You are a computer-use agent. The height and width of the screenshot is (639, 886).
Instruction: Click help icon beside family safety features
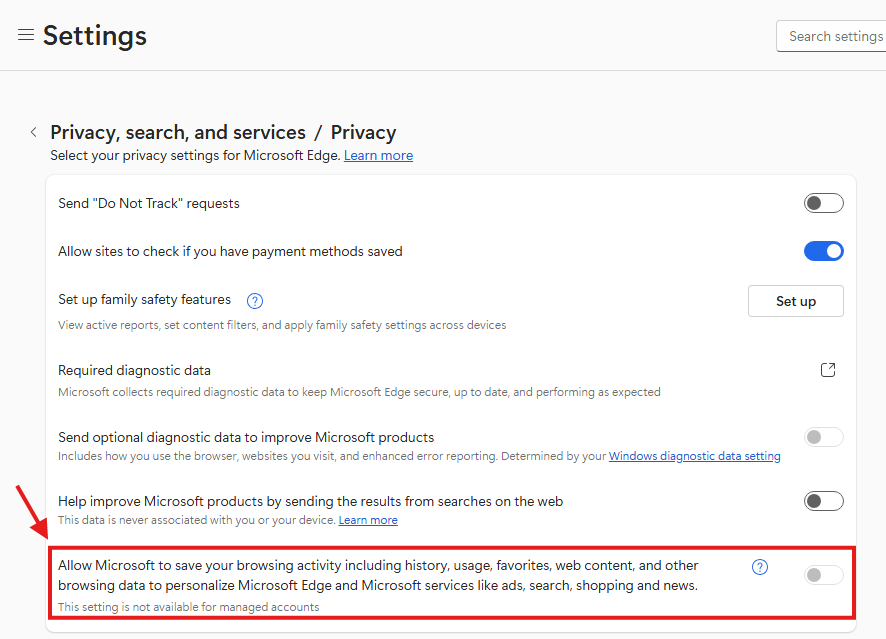tap(254, 300)
